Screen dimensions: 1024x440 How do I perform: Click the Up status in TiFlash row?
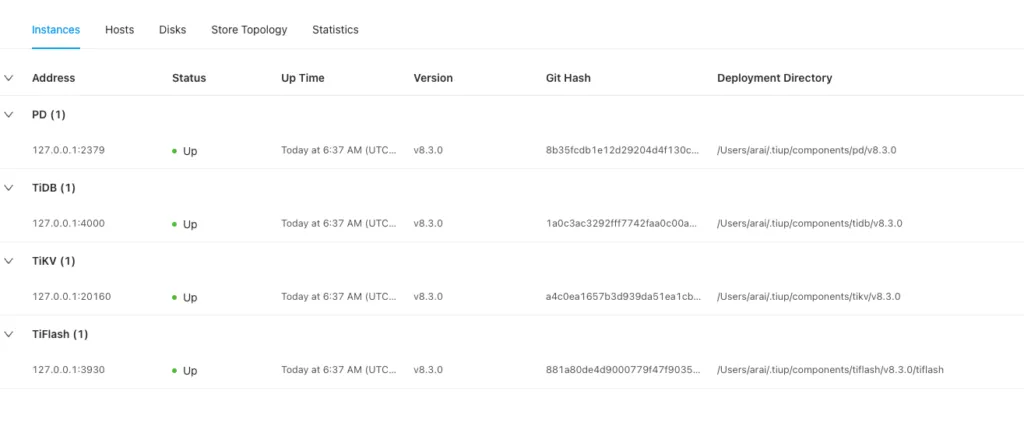185,370
